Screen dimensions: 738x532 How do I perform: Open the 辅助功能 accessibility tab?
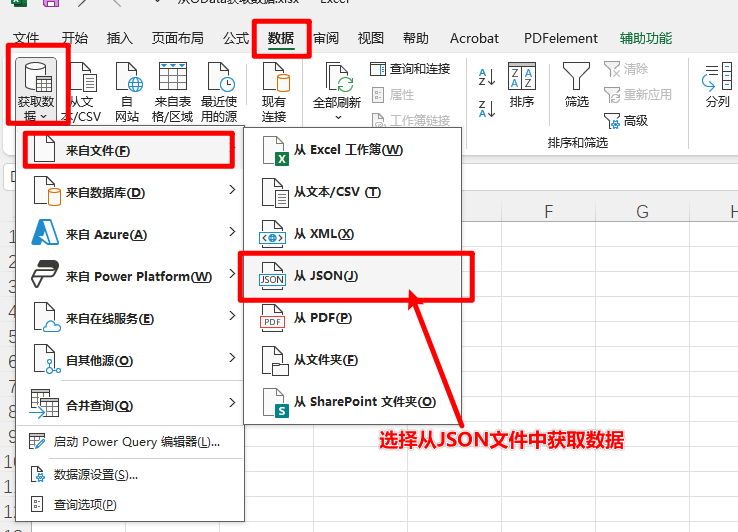[646, 38]
